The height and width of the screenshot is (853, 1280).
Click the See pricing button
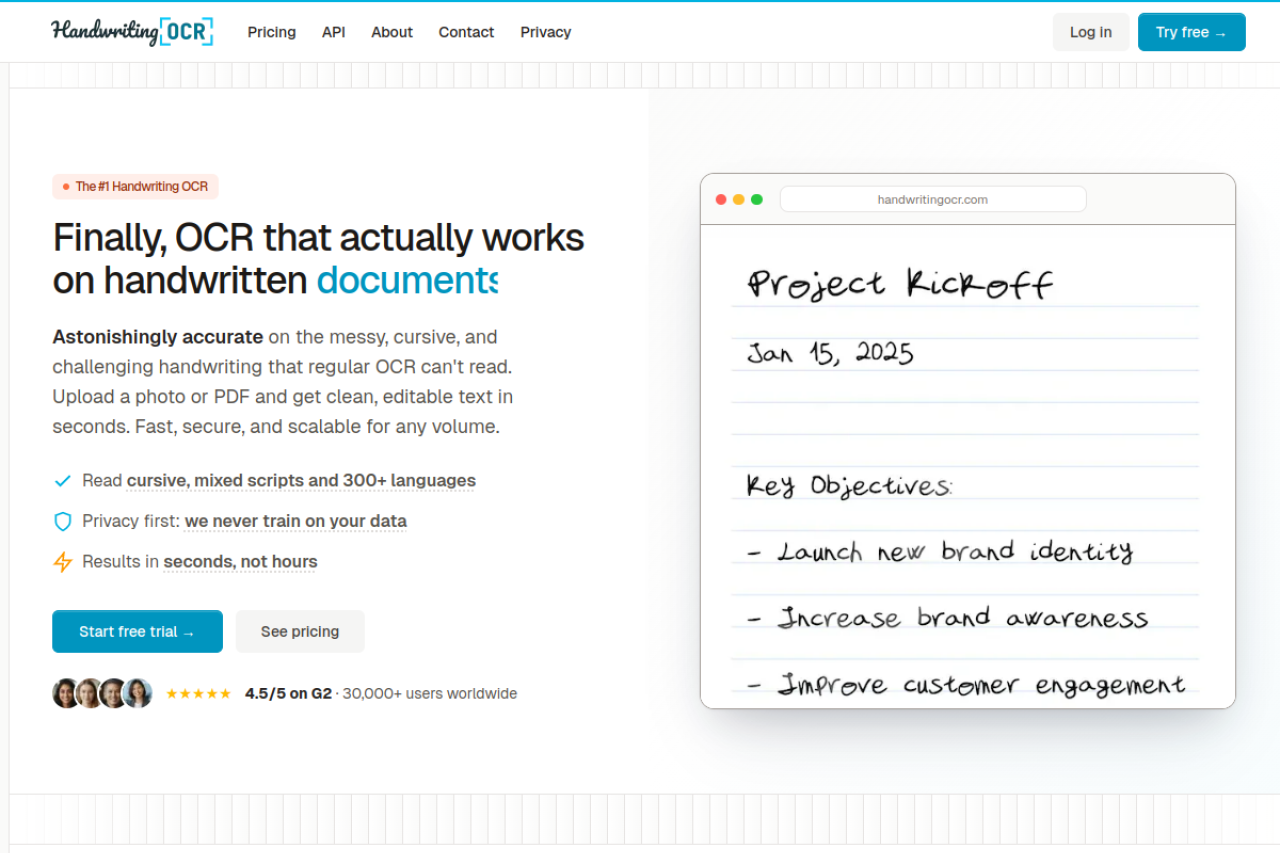(300, 631)
